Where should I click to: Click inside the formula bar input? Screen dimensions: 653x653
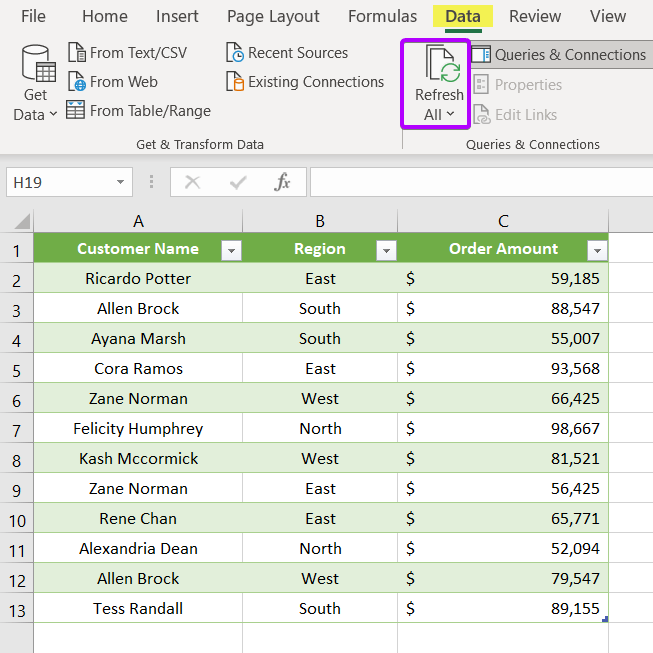[x=481, y=182]
